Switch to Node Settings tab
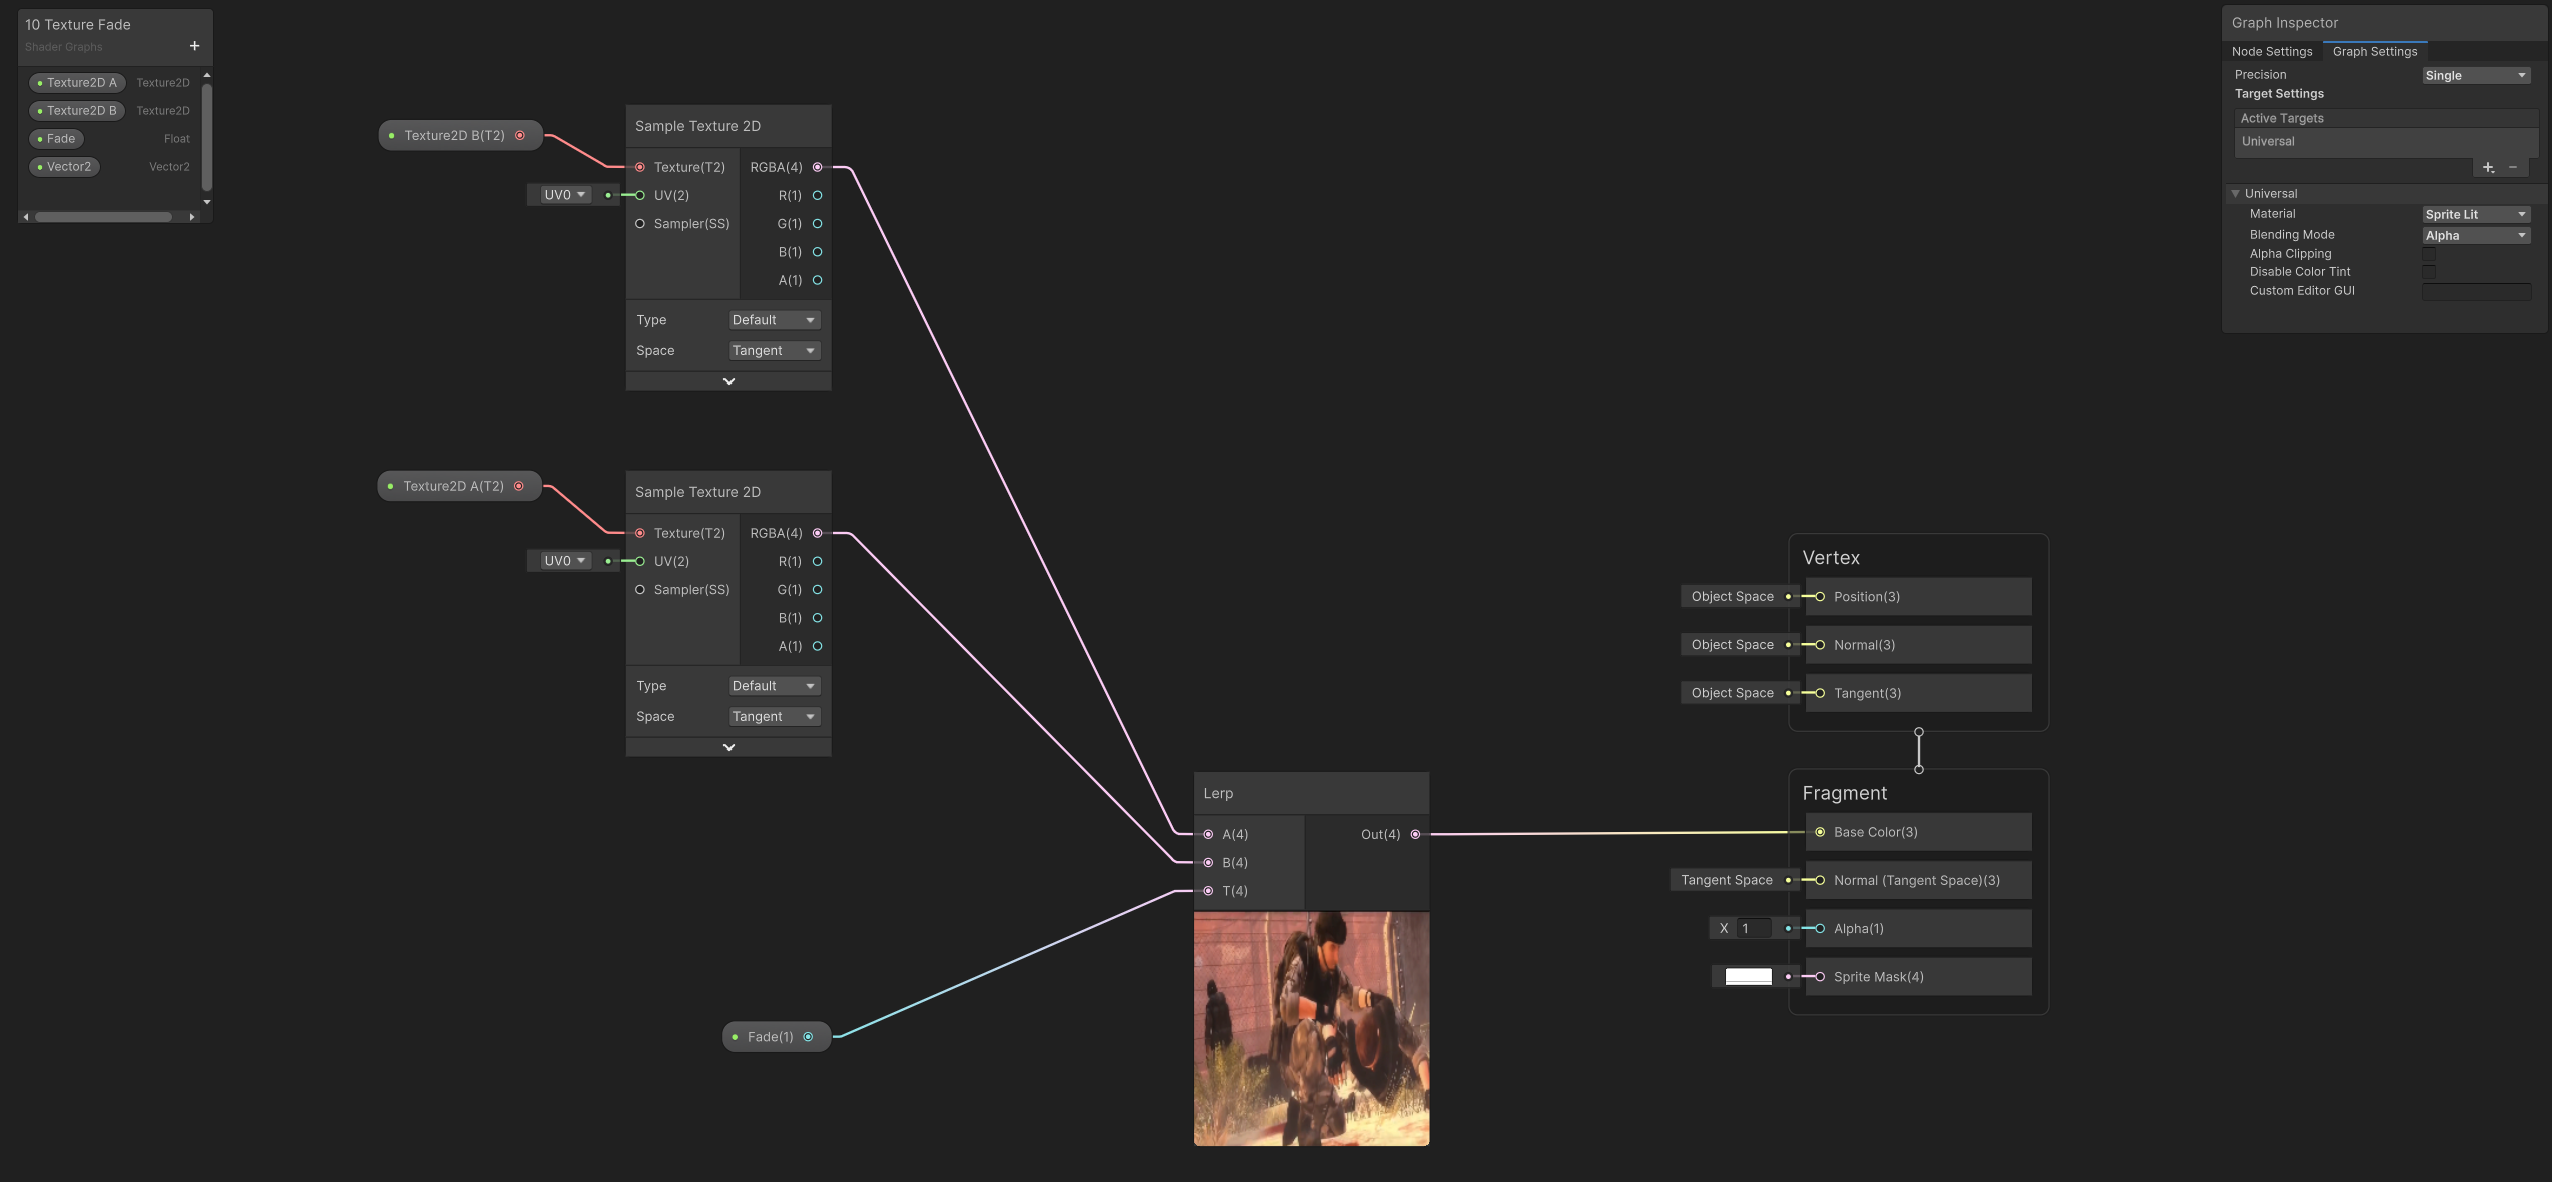Image resolution: width=2552 pixels, height=1182 pixels. (x=2271, y=51)
